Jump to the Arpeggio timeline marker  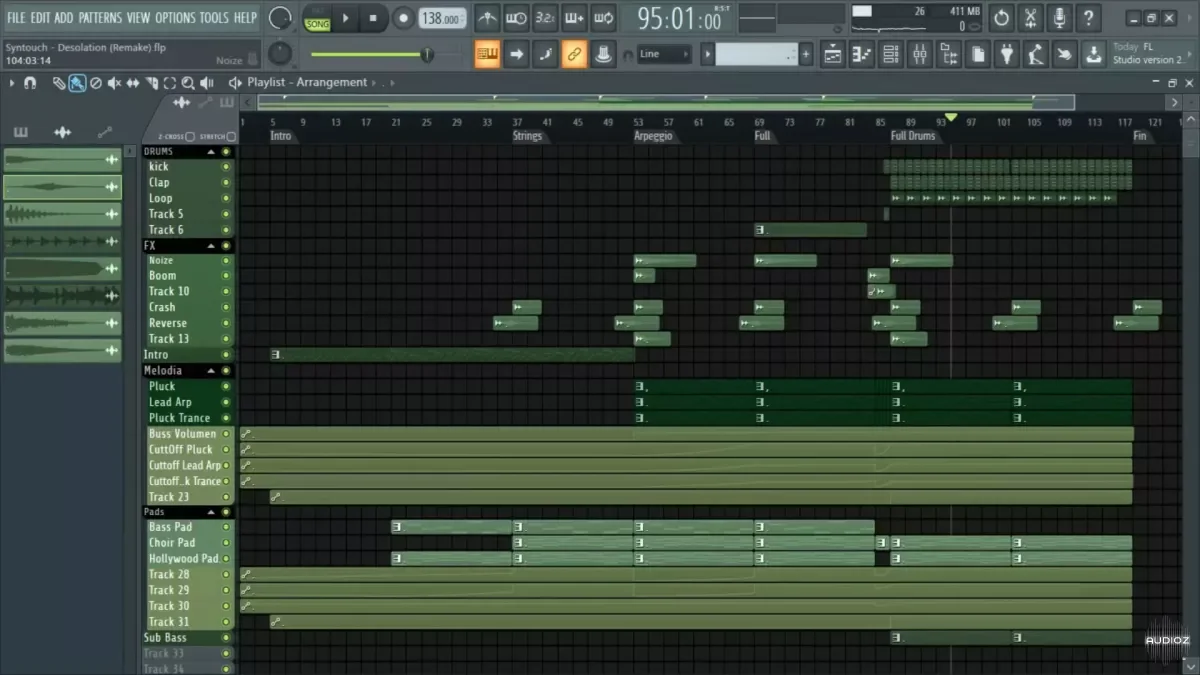653,136
